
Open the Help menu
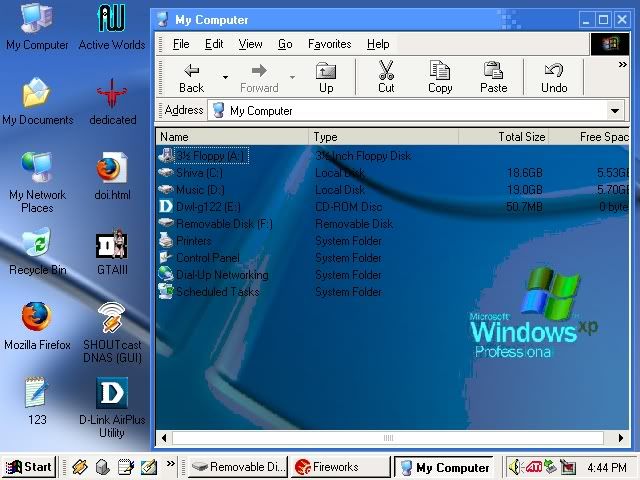[x=378, y=44]
